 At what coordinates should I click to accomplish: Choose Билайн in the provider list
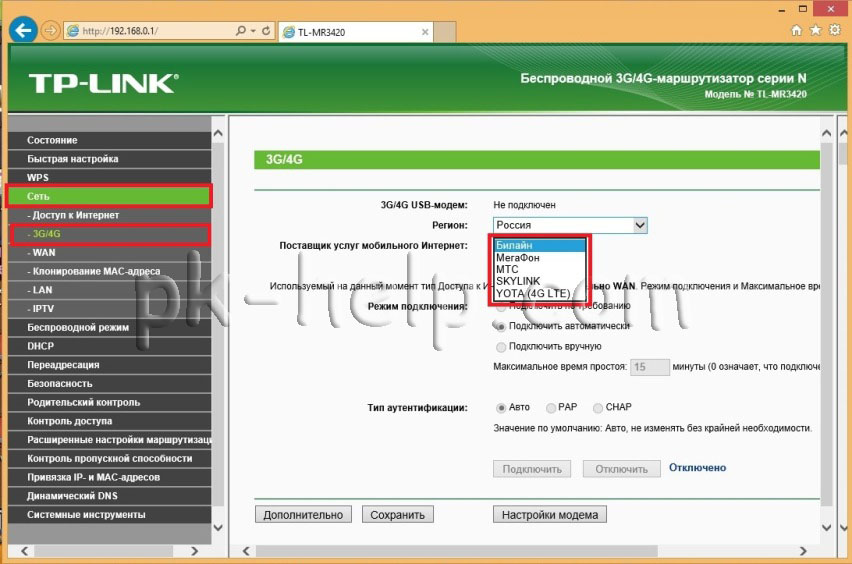point(540,246)
